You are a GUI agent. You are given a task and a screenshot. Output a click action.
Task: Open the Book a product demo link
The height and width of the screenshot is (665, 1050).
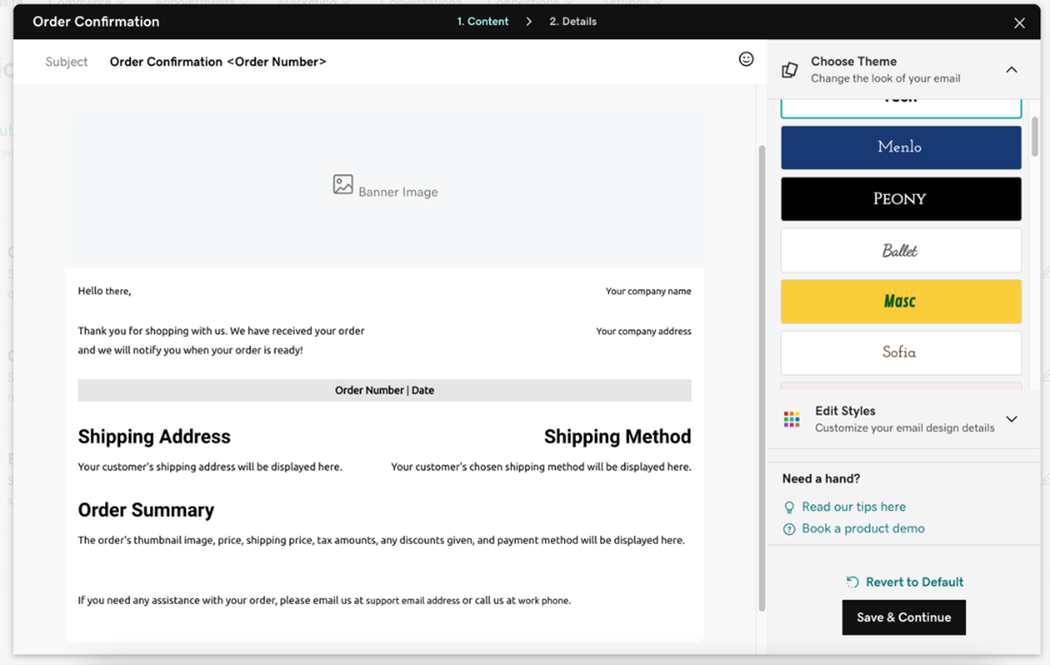coord(863,528)
